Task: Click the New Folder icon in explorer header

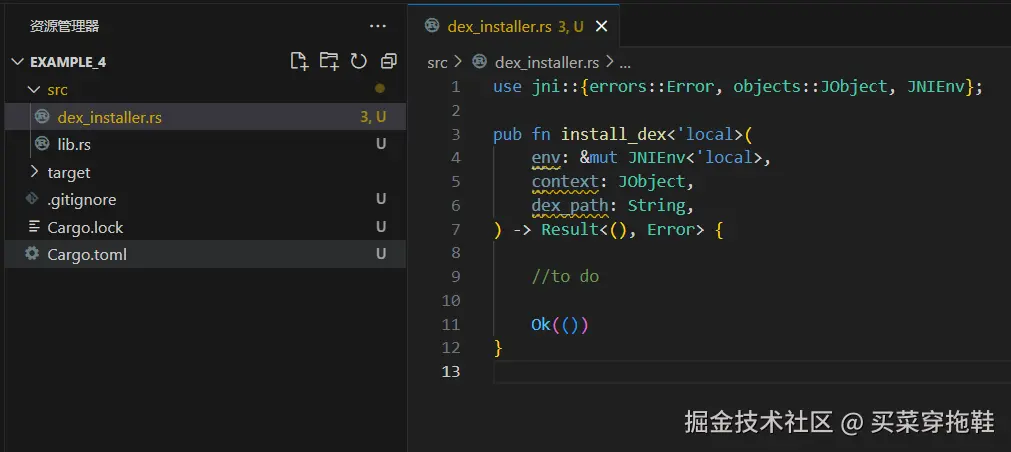Action: (x=329, y=61)
